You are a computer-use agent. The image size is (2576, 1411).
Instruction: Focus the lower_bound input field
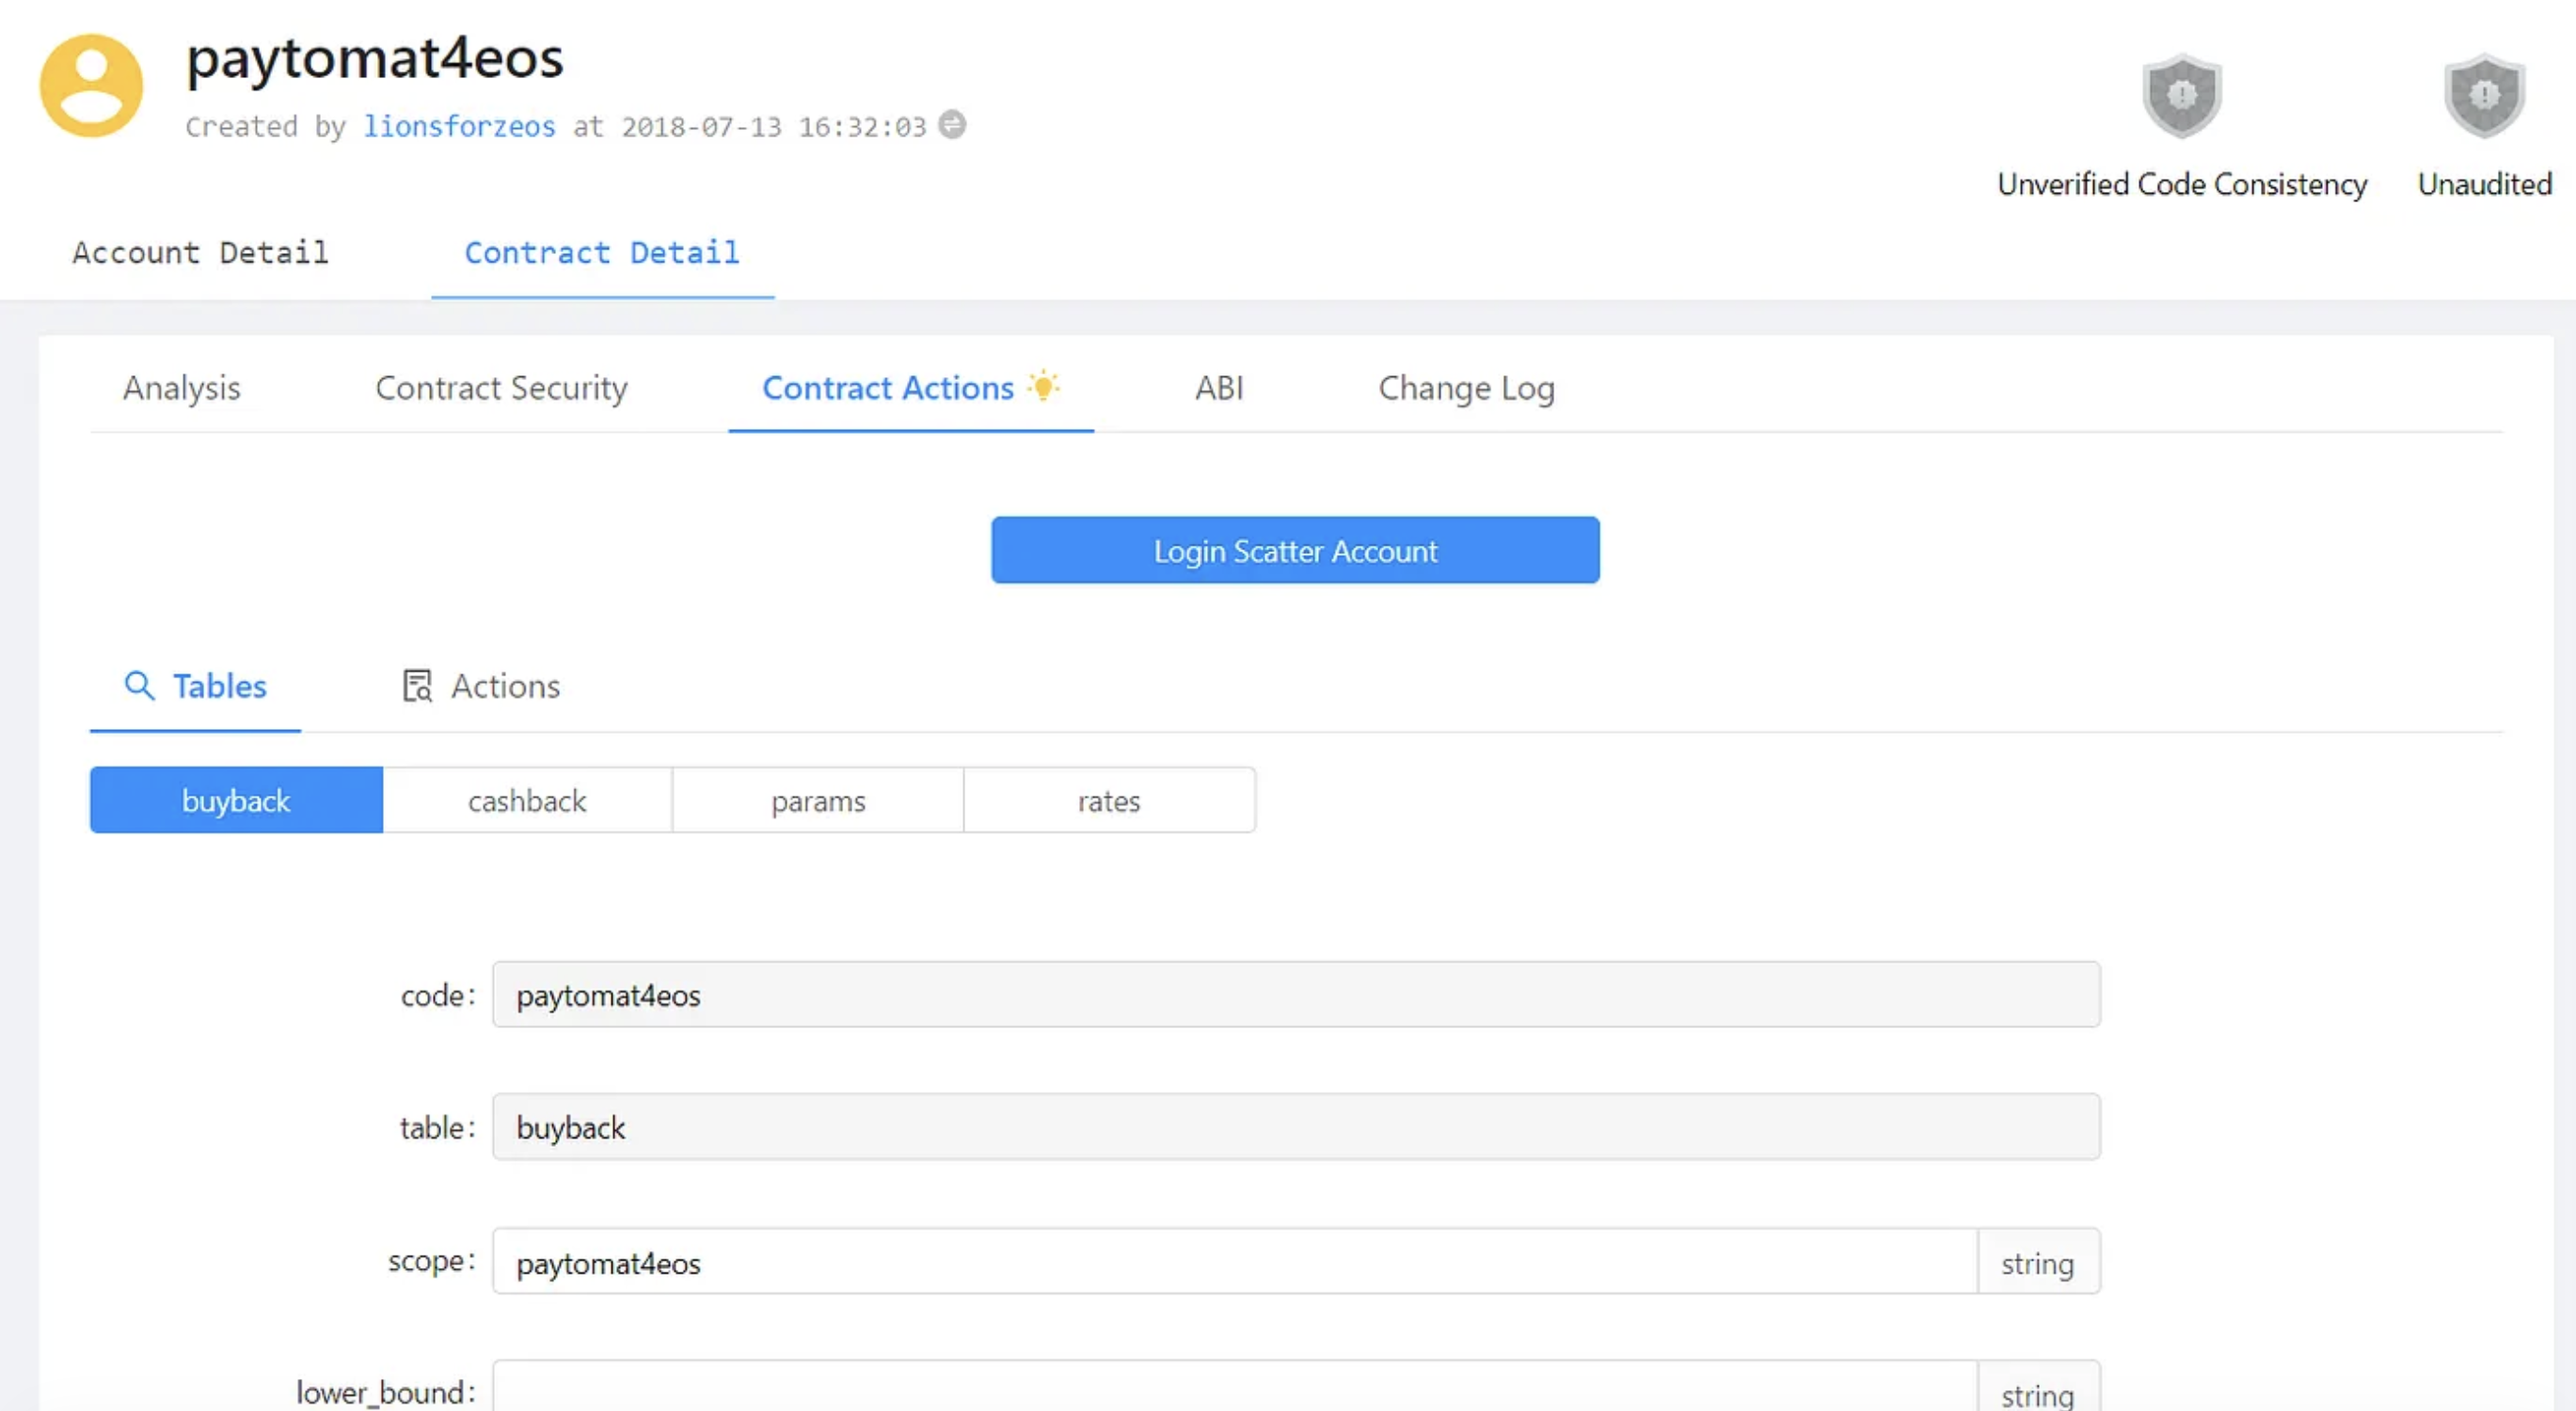[1235, 1386]
